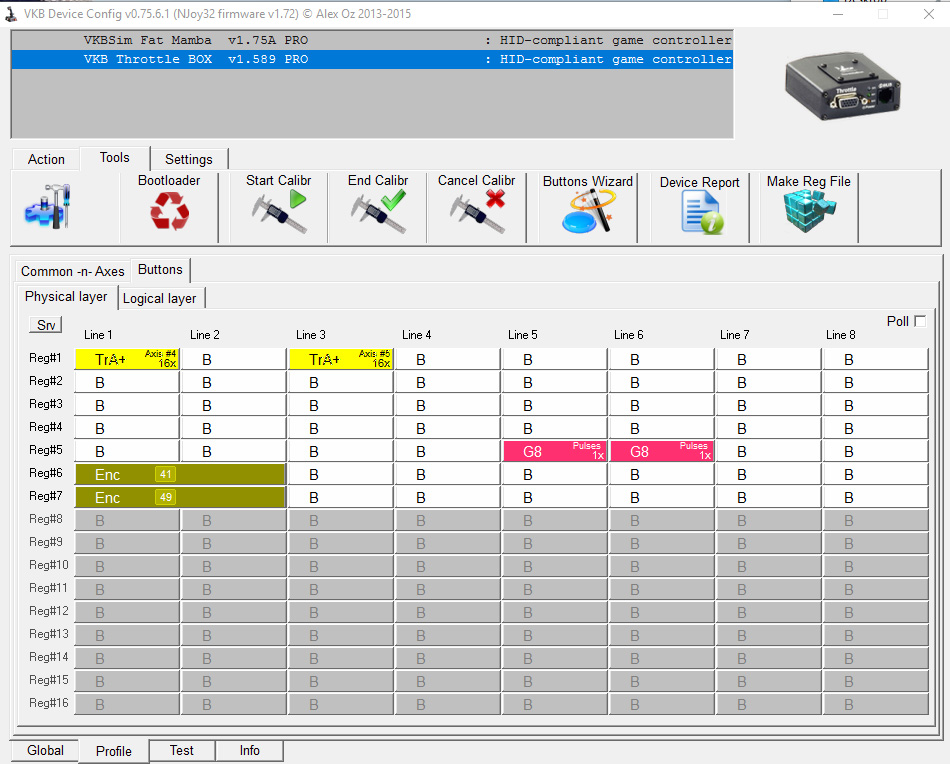The width and height of the screenshot is (950, 764).
Task: Open the Info bottom tab
Action: pyautogui.click(x=250, y=751)
